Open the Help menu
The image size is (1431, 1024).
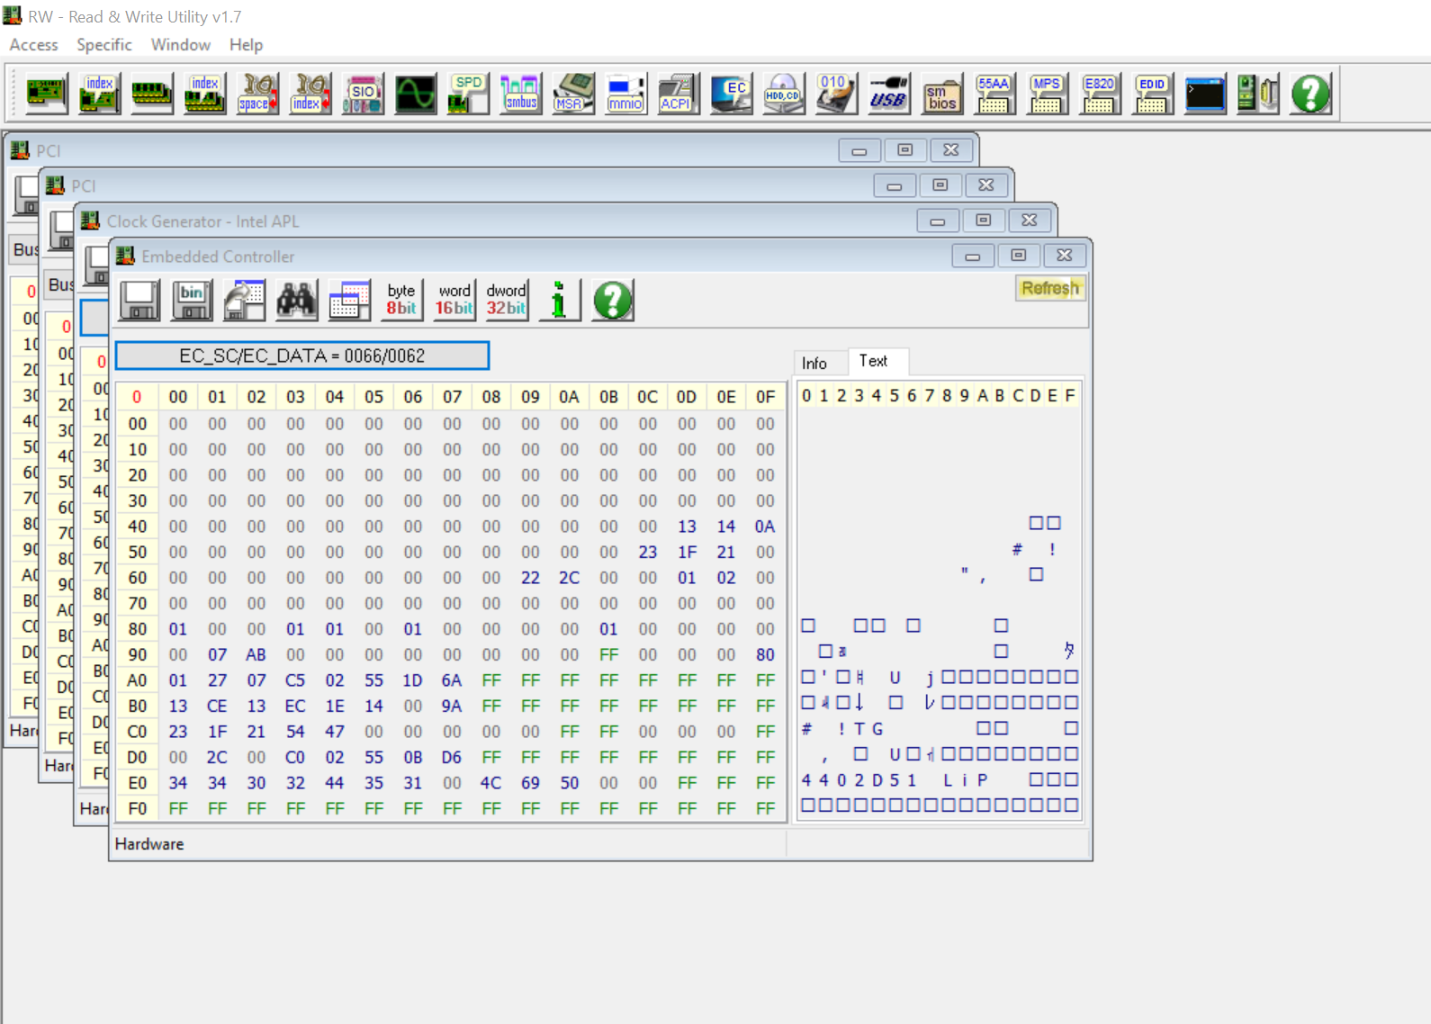tap(246, 45)
